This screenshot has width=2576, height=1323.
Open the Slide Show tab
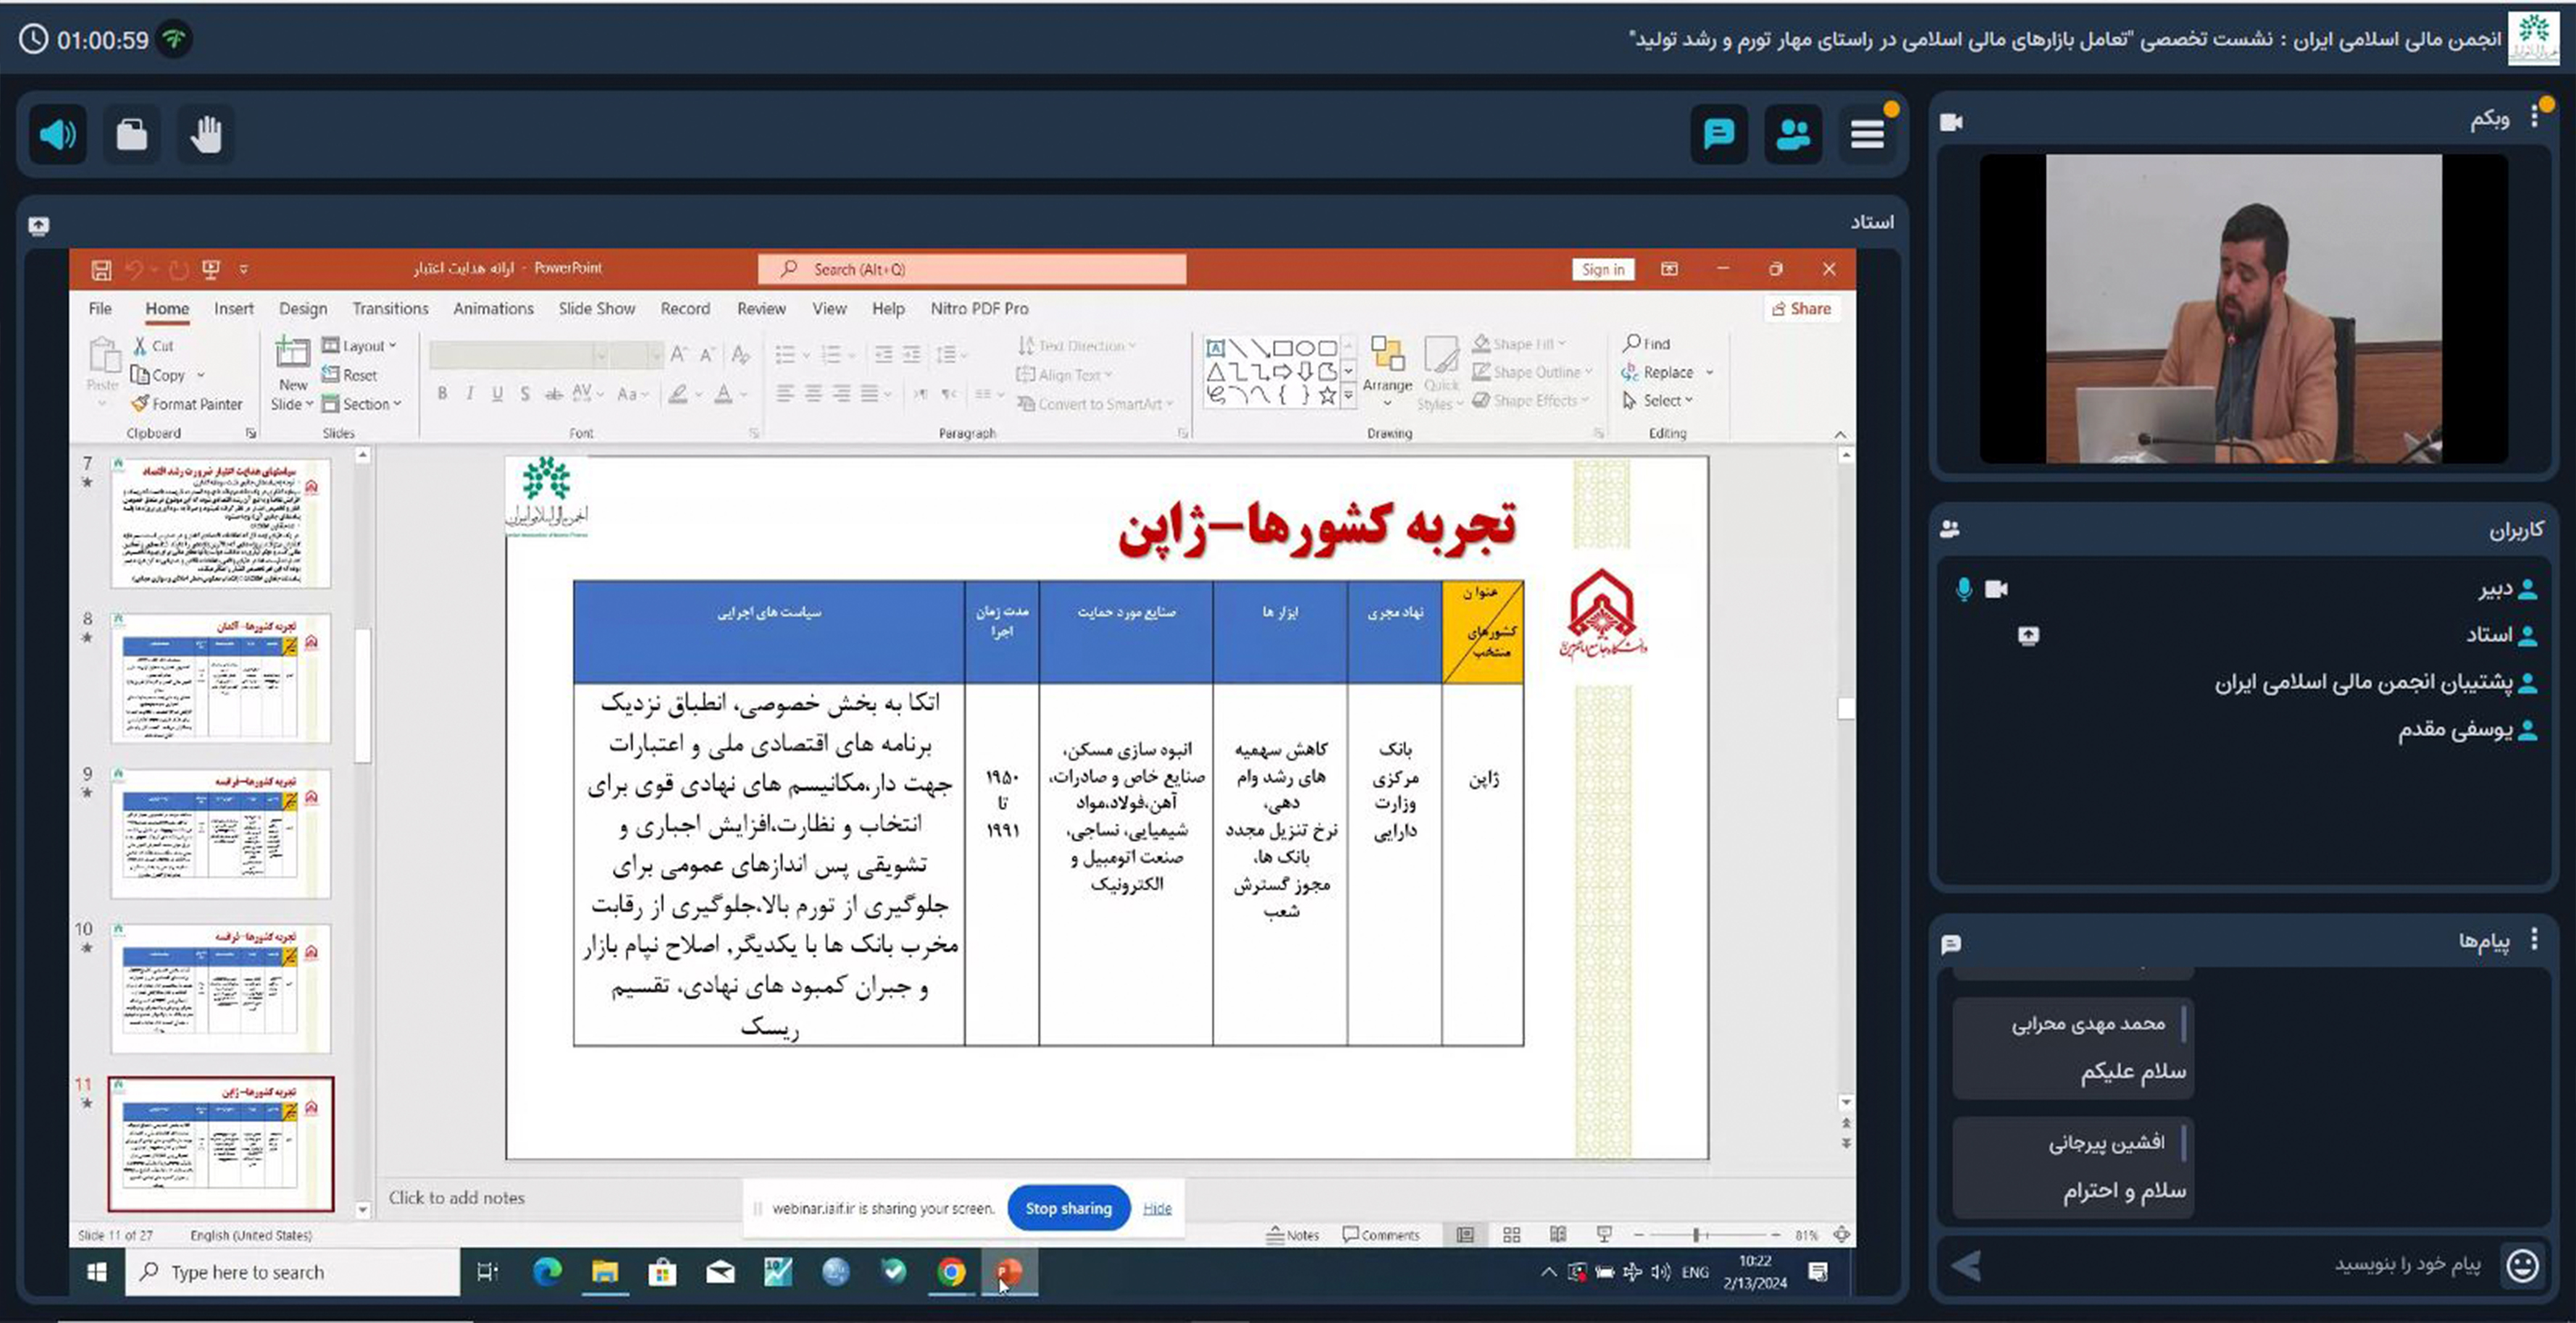596,309
